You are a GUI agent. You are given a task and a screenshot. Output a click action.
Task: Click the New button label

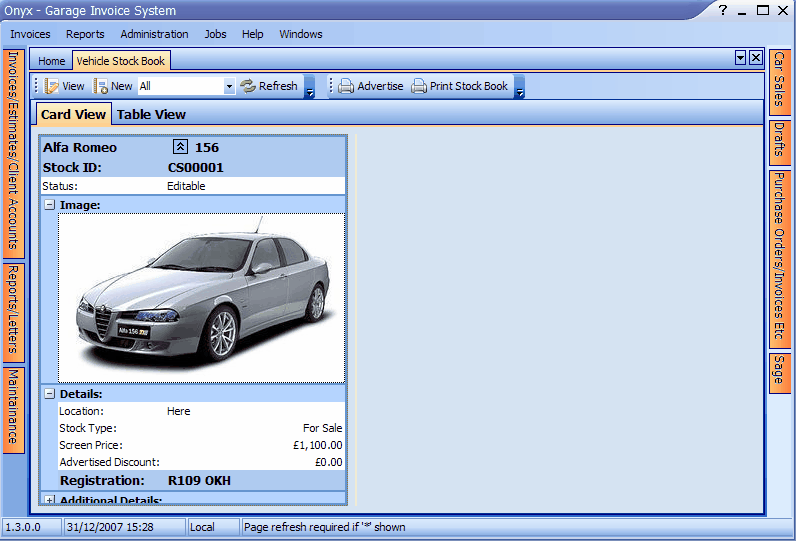121,86
